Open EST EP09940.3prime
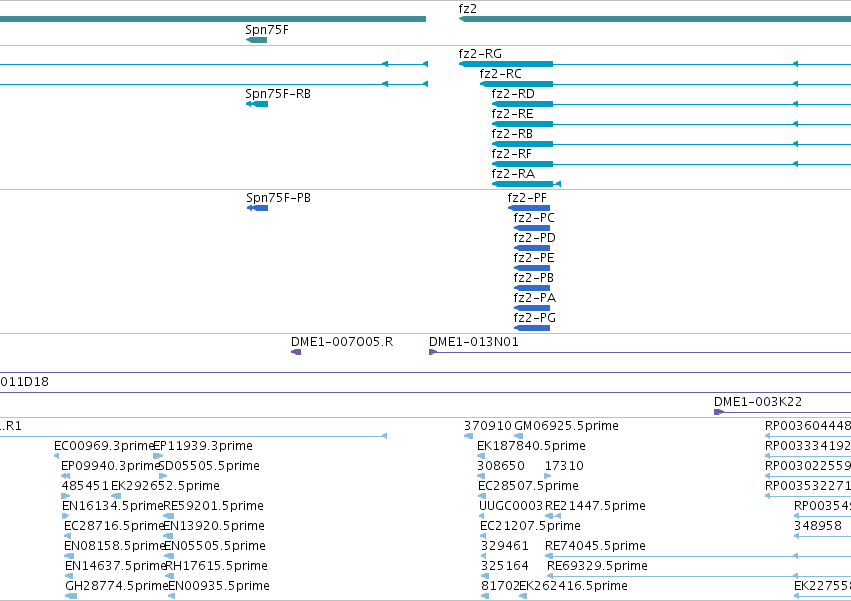Image resolution: width=851 pixels, height=601 pixels. (110, 466)
